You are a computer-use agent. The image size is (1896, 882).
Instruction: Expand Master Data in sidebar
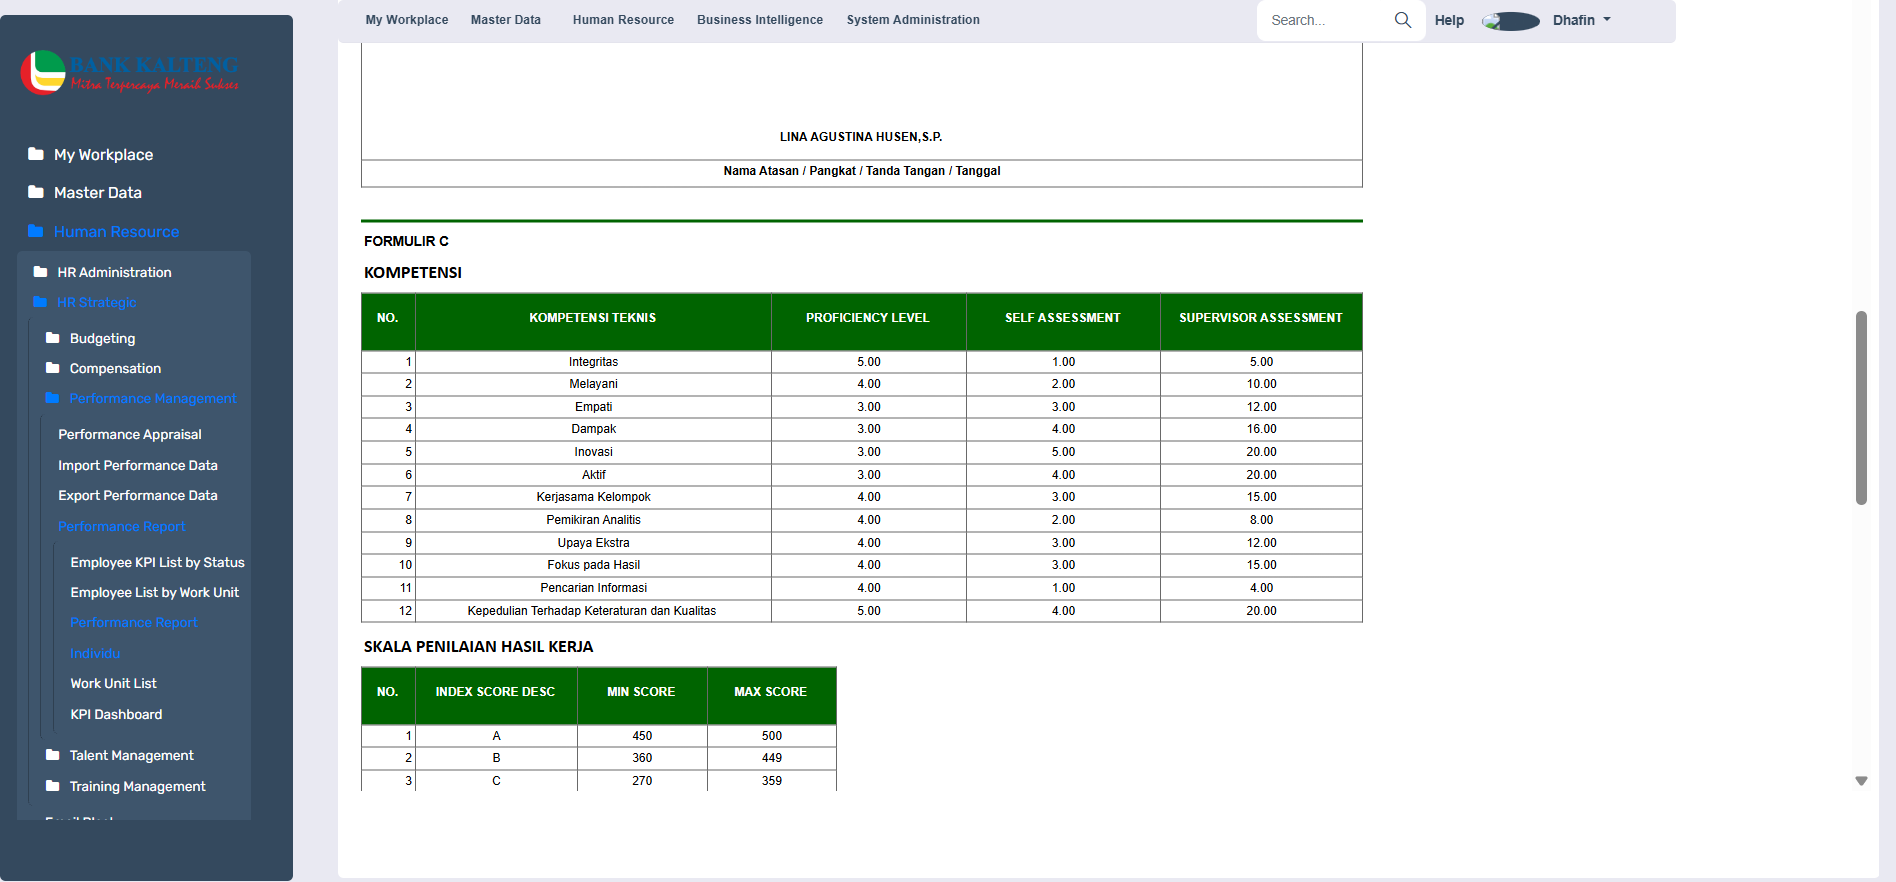[x=98, y=193]
